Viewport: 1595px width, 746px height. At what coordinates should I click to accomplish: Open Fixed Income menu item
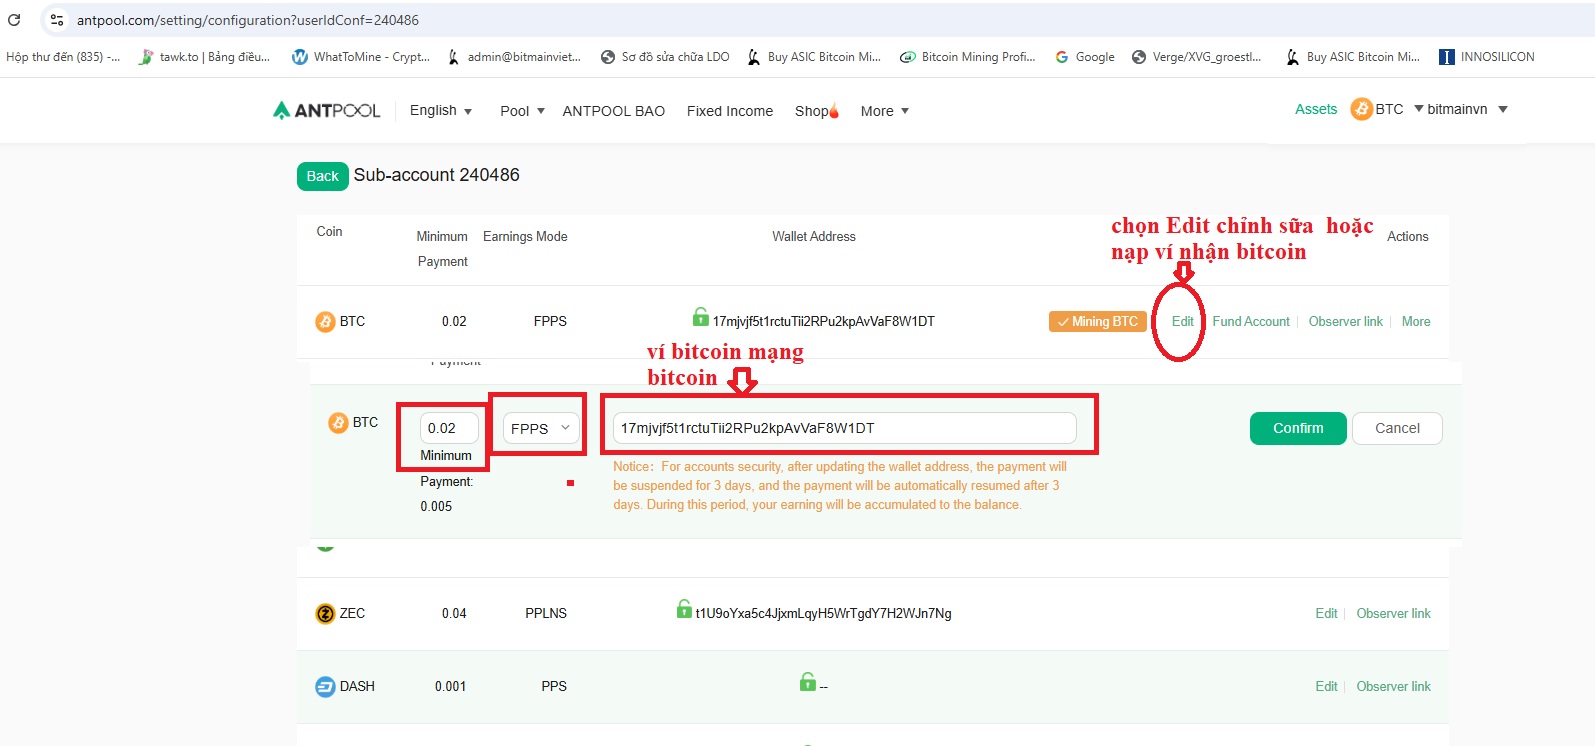(x=730, y=111)
